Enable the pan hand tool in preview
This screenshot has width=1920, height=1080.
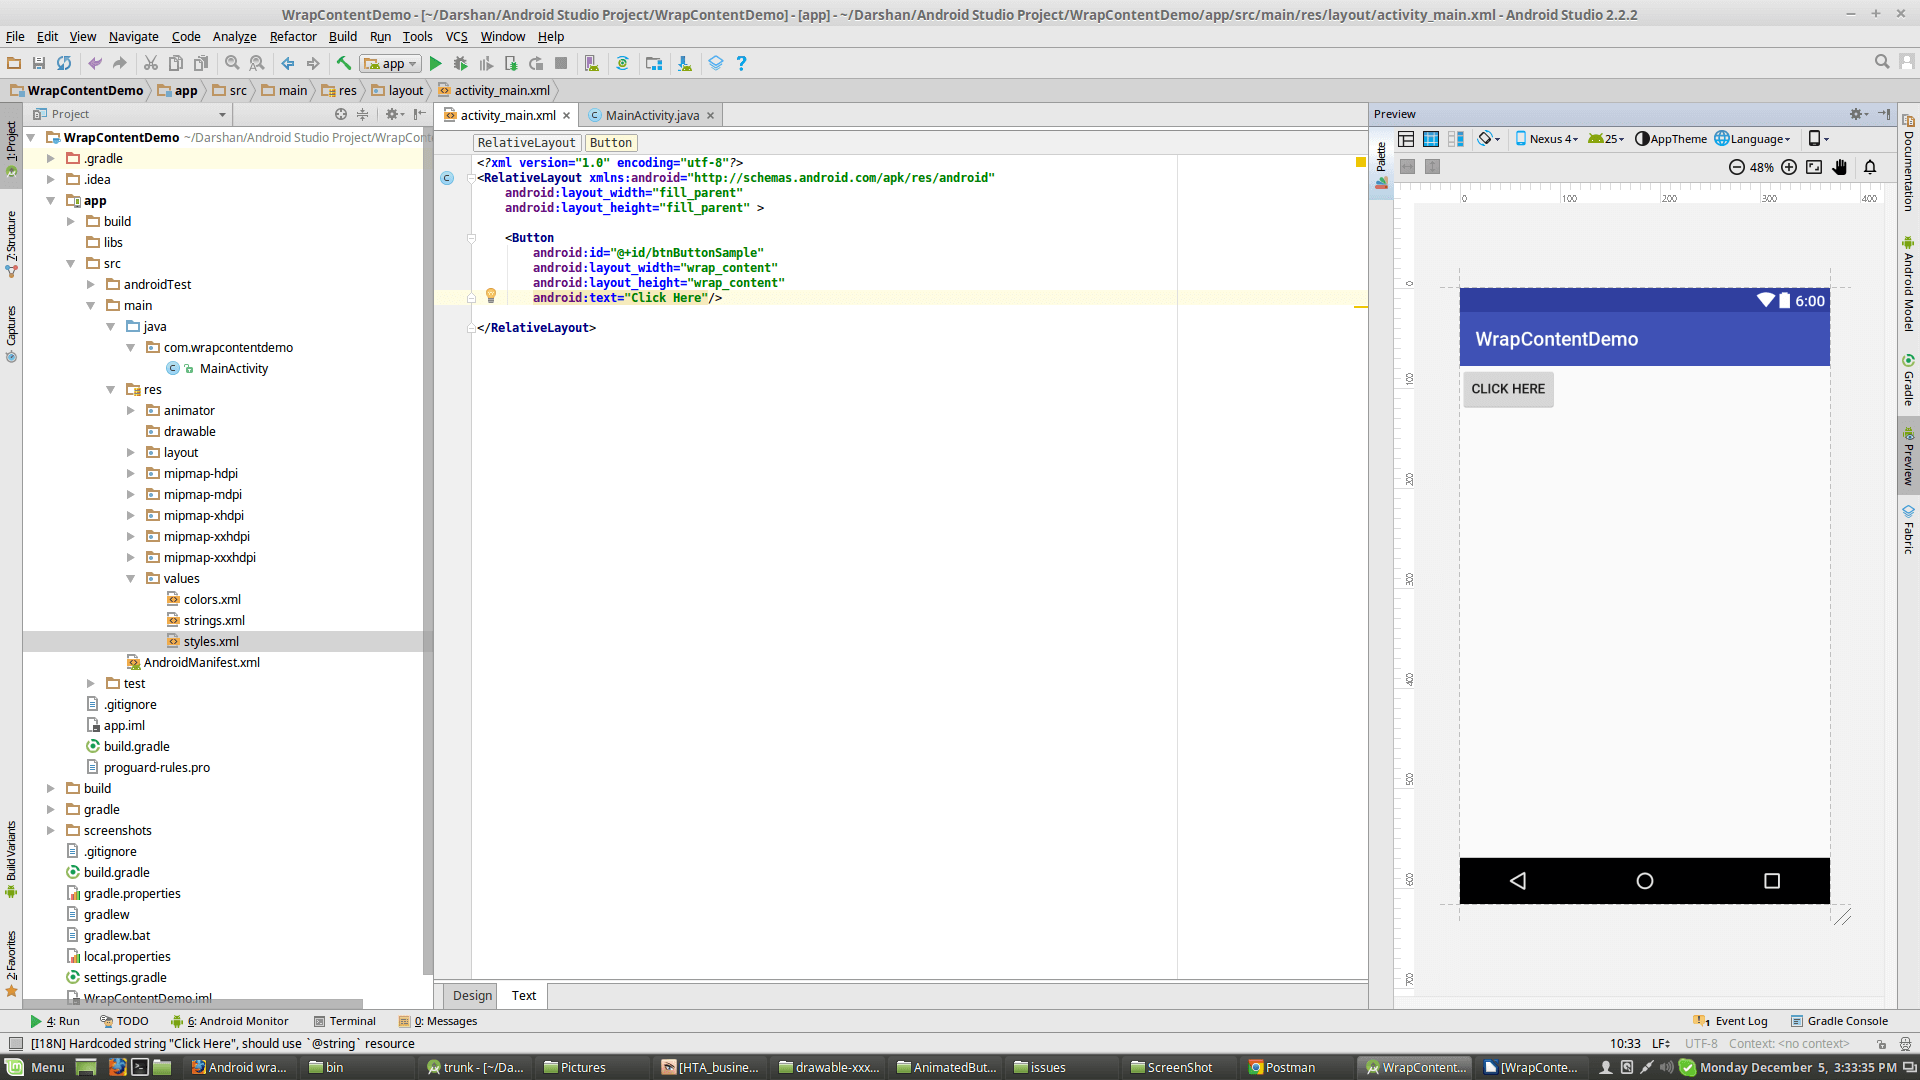pyautogui.click(x=1840, y=167)
